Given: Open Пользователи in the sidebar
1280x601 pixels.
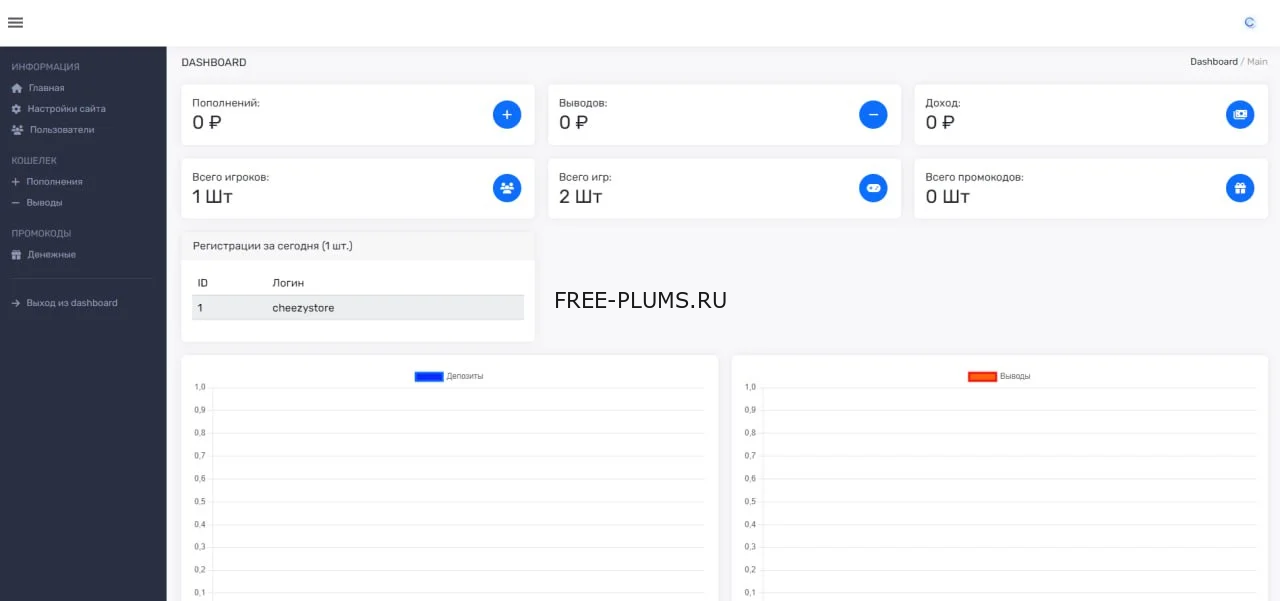Looking at the screenshot, I should tap(62, 130).
